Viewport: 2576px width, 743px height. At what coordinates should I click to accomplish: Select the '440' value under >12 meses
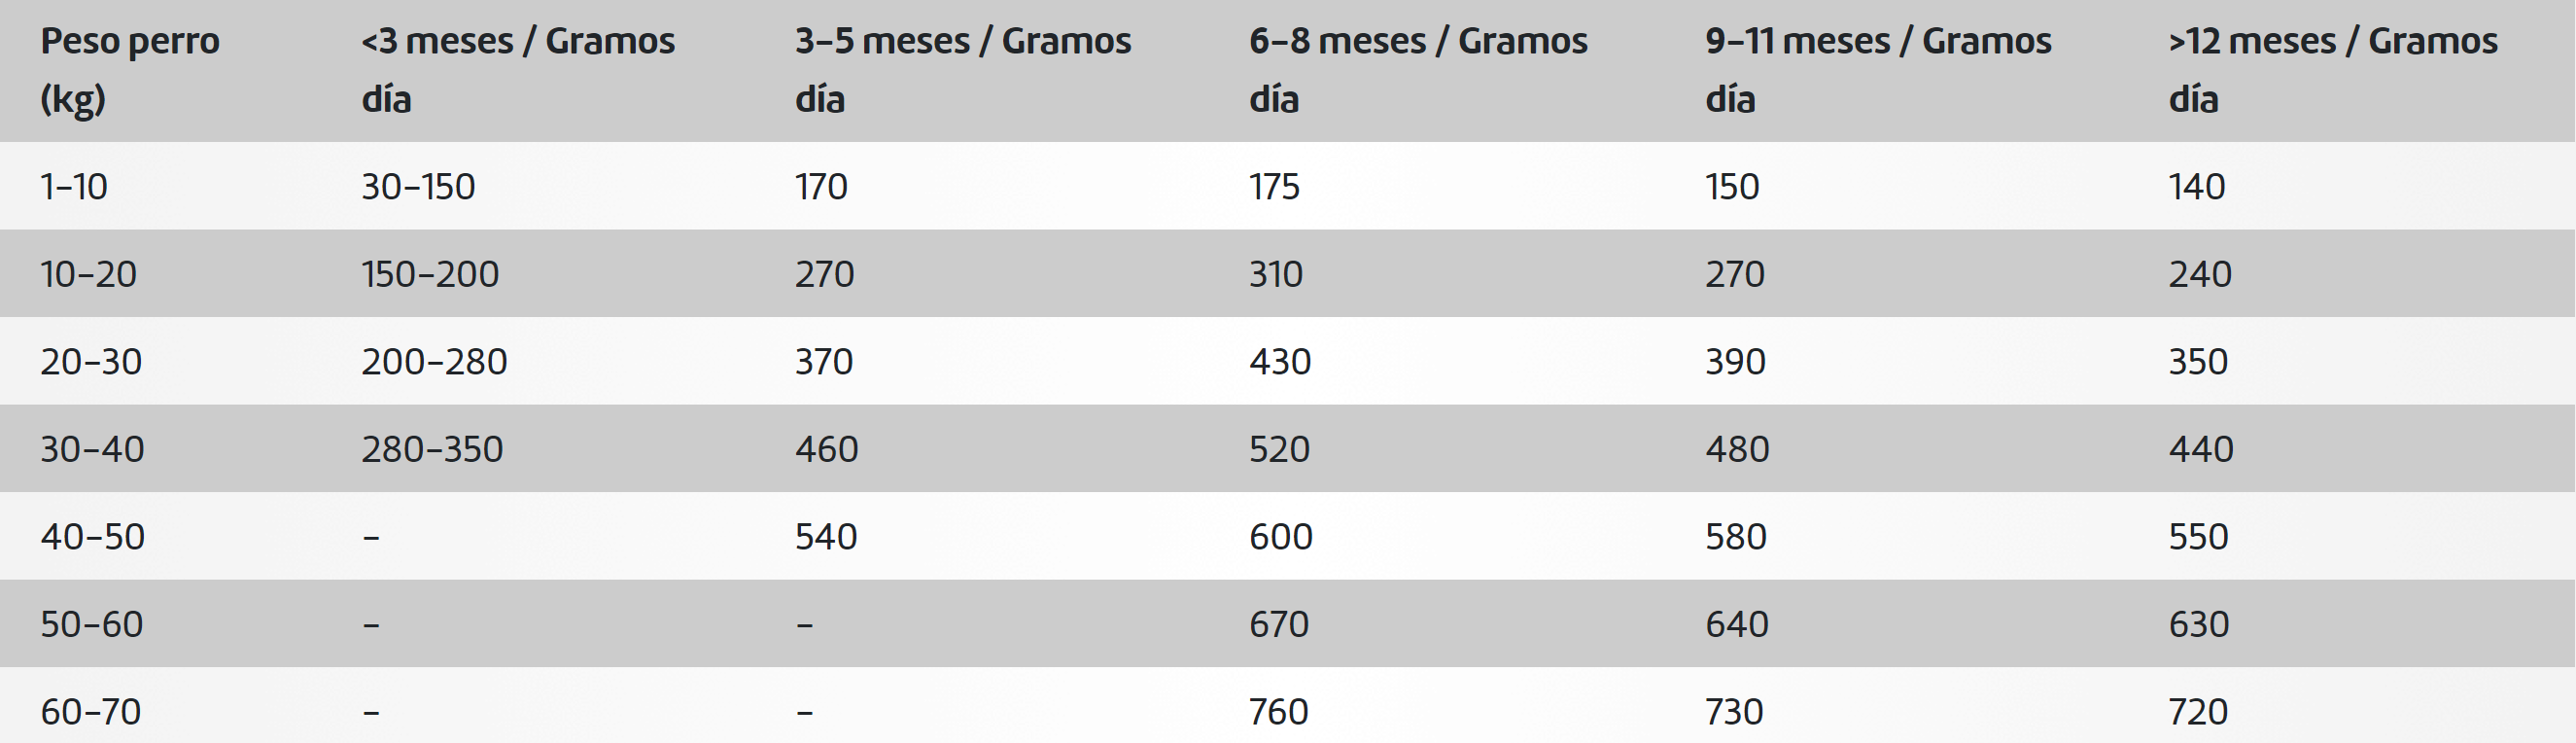(2201, 449)
